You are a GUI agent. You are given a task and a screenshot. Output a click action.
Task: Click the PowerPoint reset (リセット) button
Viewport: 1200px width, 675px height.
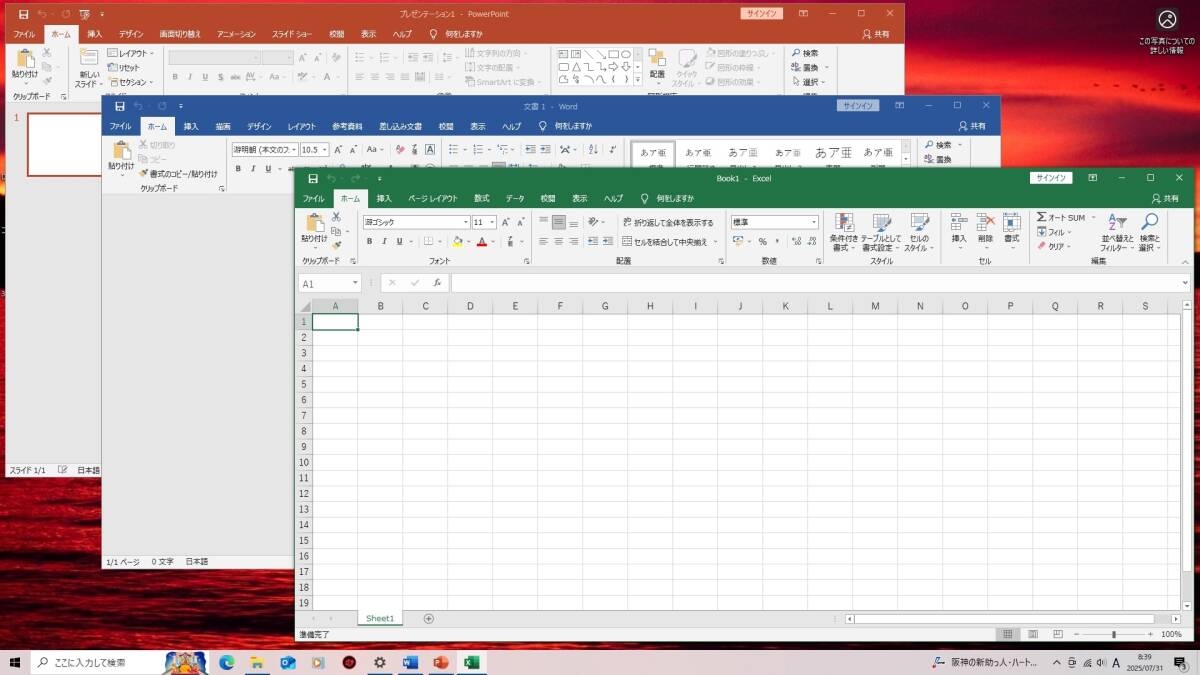point(125,68)
